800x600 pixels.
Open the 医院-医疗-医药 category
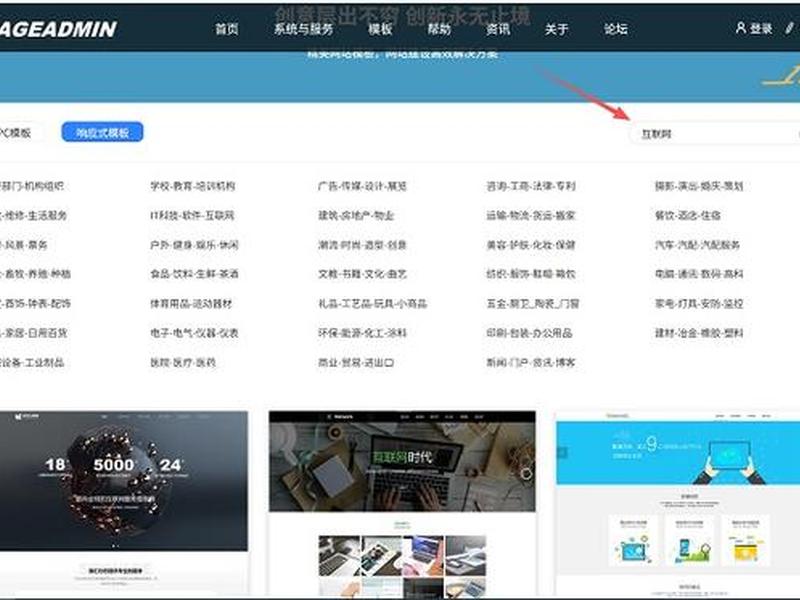(183, 363)
